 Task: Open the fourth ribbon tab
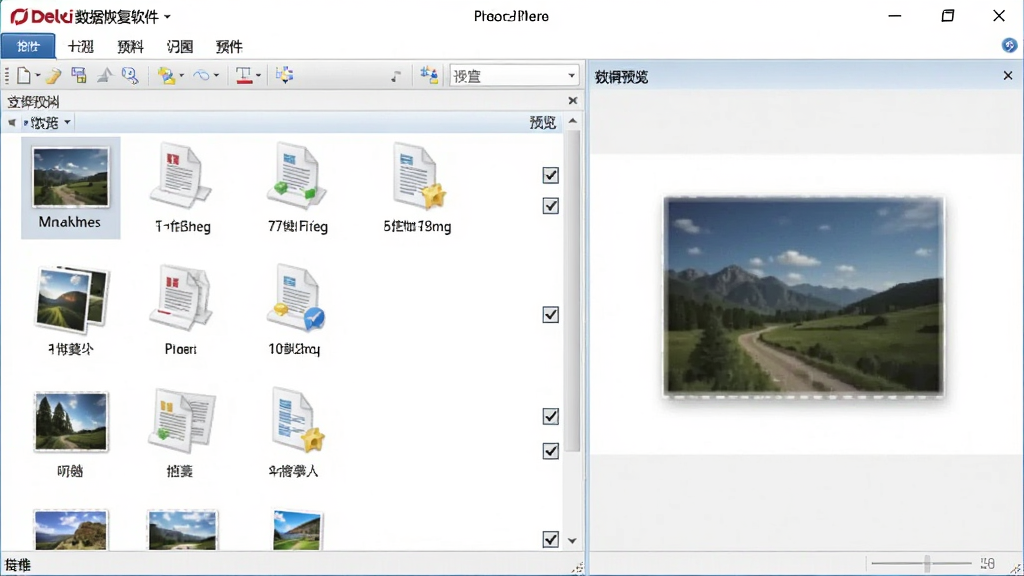(x=180, y=46)
